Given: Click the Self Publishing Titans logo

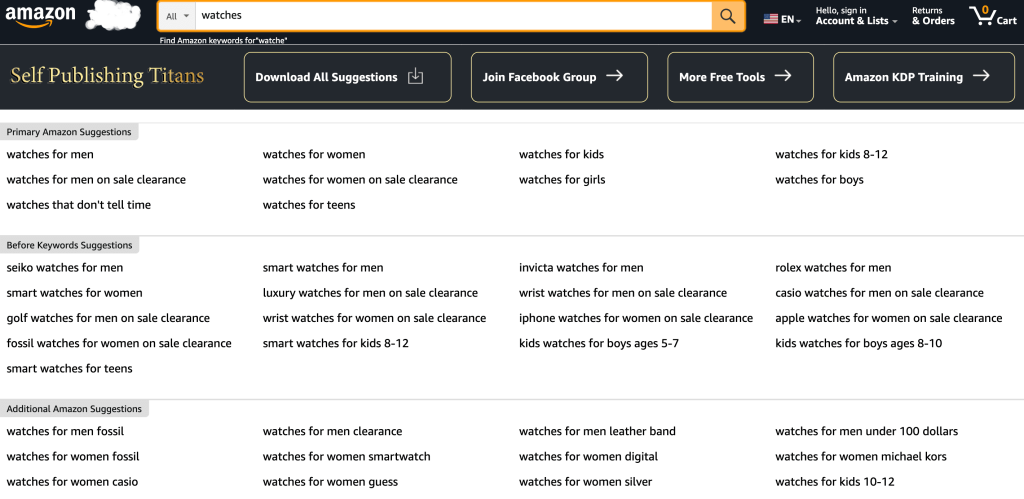Looking at the screenshot, I should click(107, 76).
